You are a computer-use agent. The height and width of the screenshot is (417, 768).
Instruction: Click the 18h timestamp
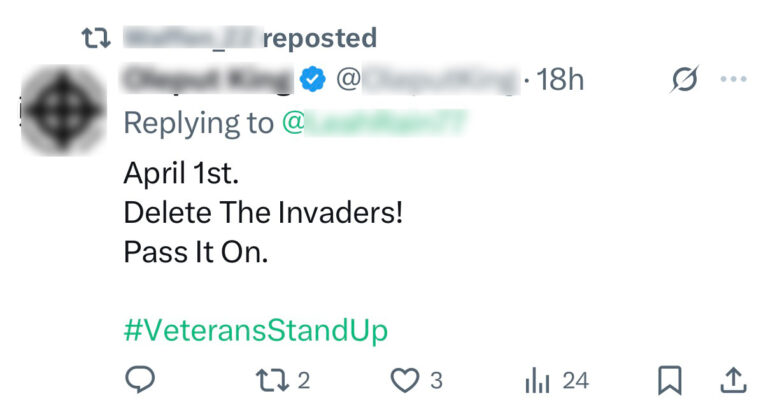560,80
